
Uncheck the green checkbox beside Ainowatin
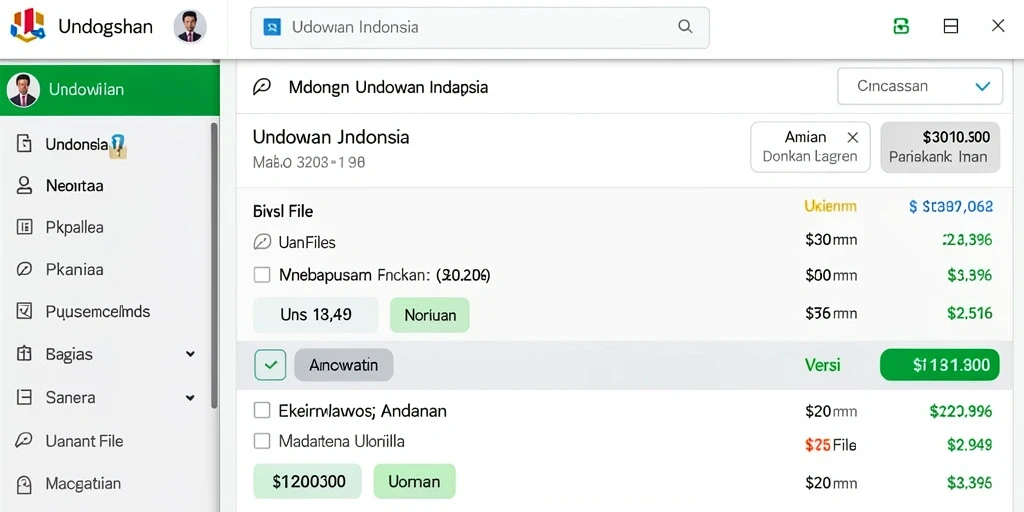(270, 365)
